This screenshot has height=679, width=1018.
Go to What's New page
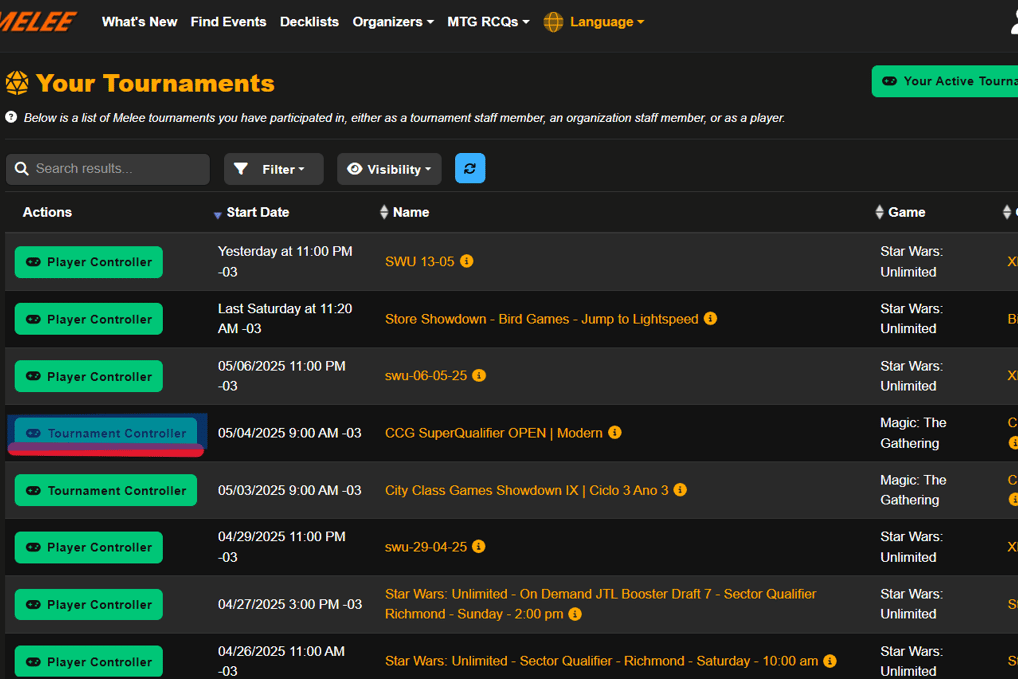pos(140,22)
